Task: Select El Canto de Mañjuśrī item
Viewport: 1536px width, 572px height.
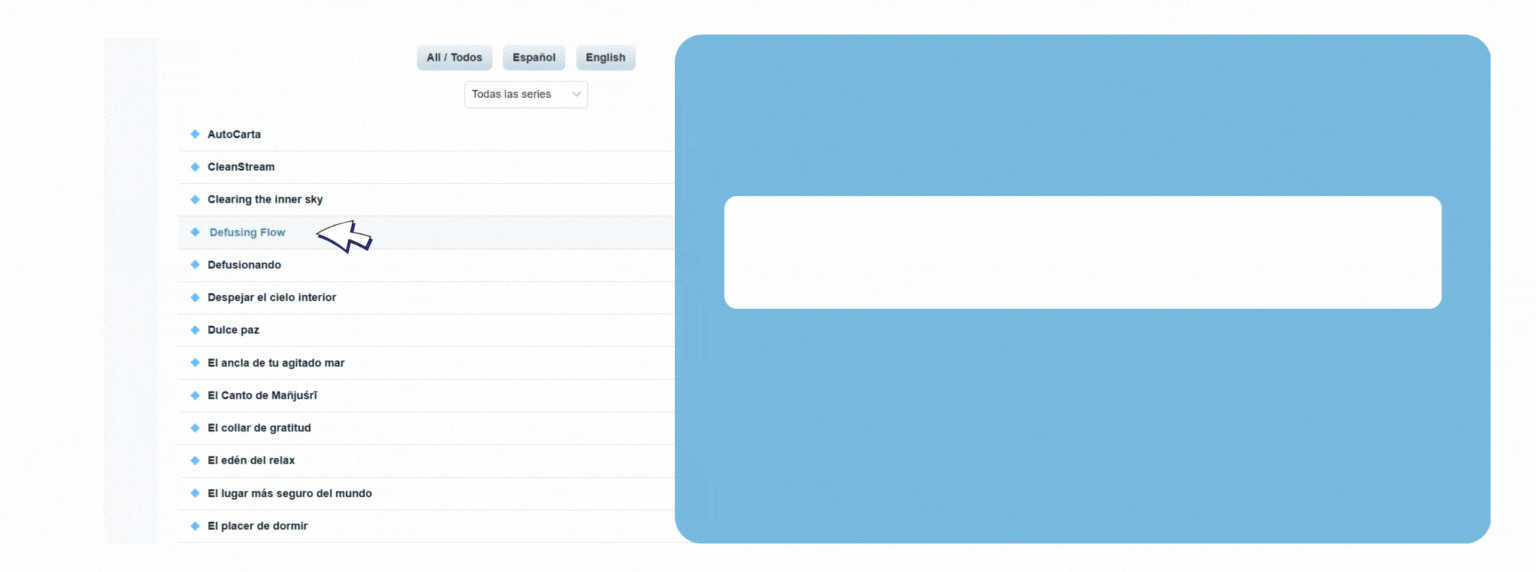Action: [x=262, y=395]
